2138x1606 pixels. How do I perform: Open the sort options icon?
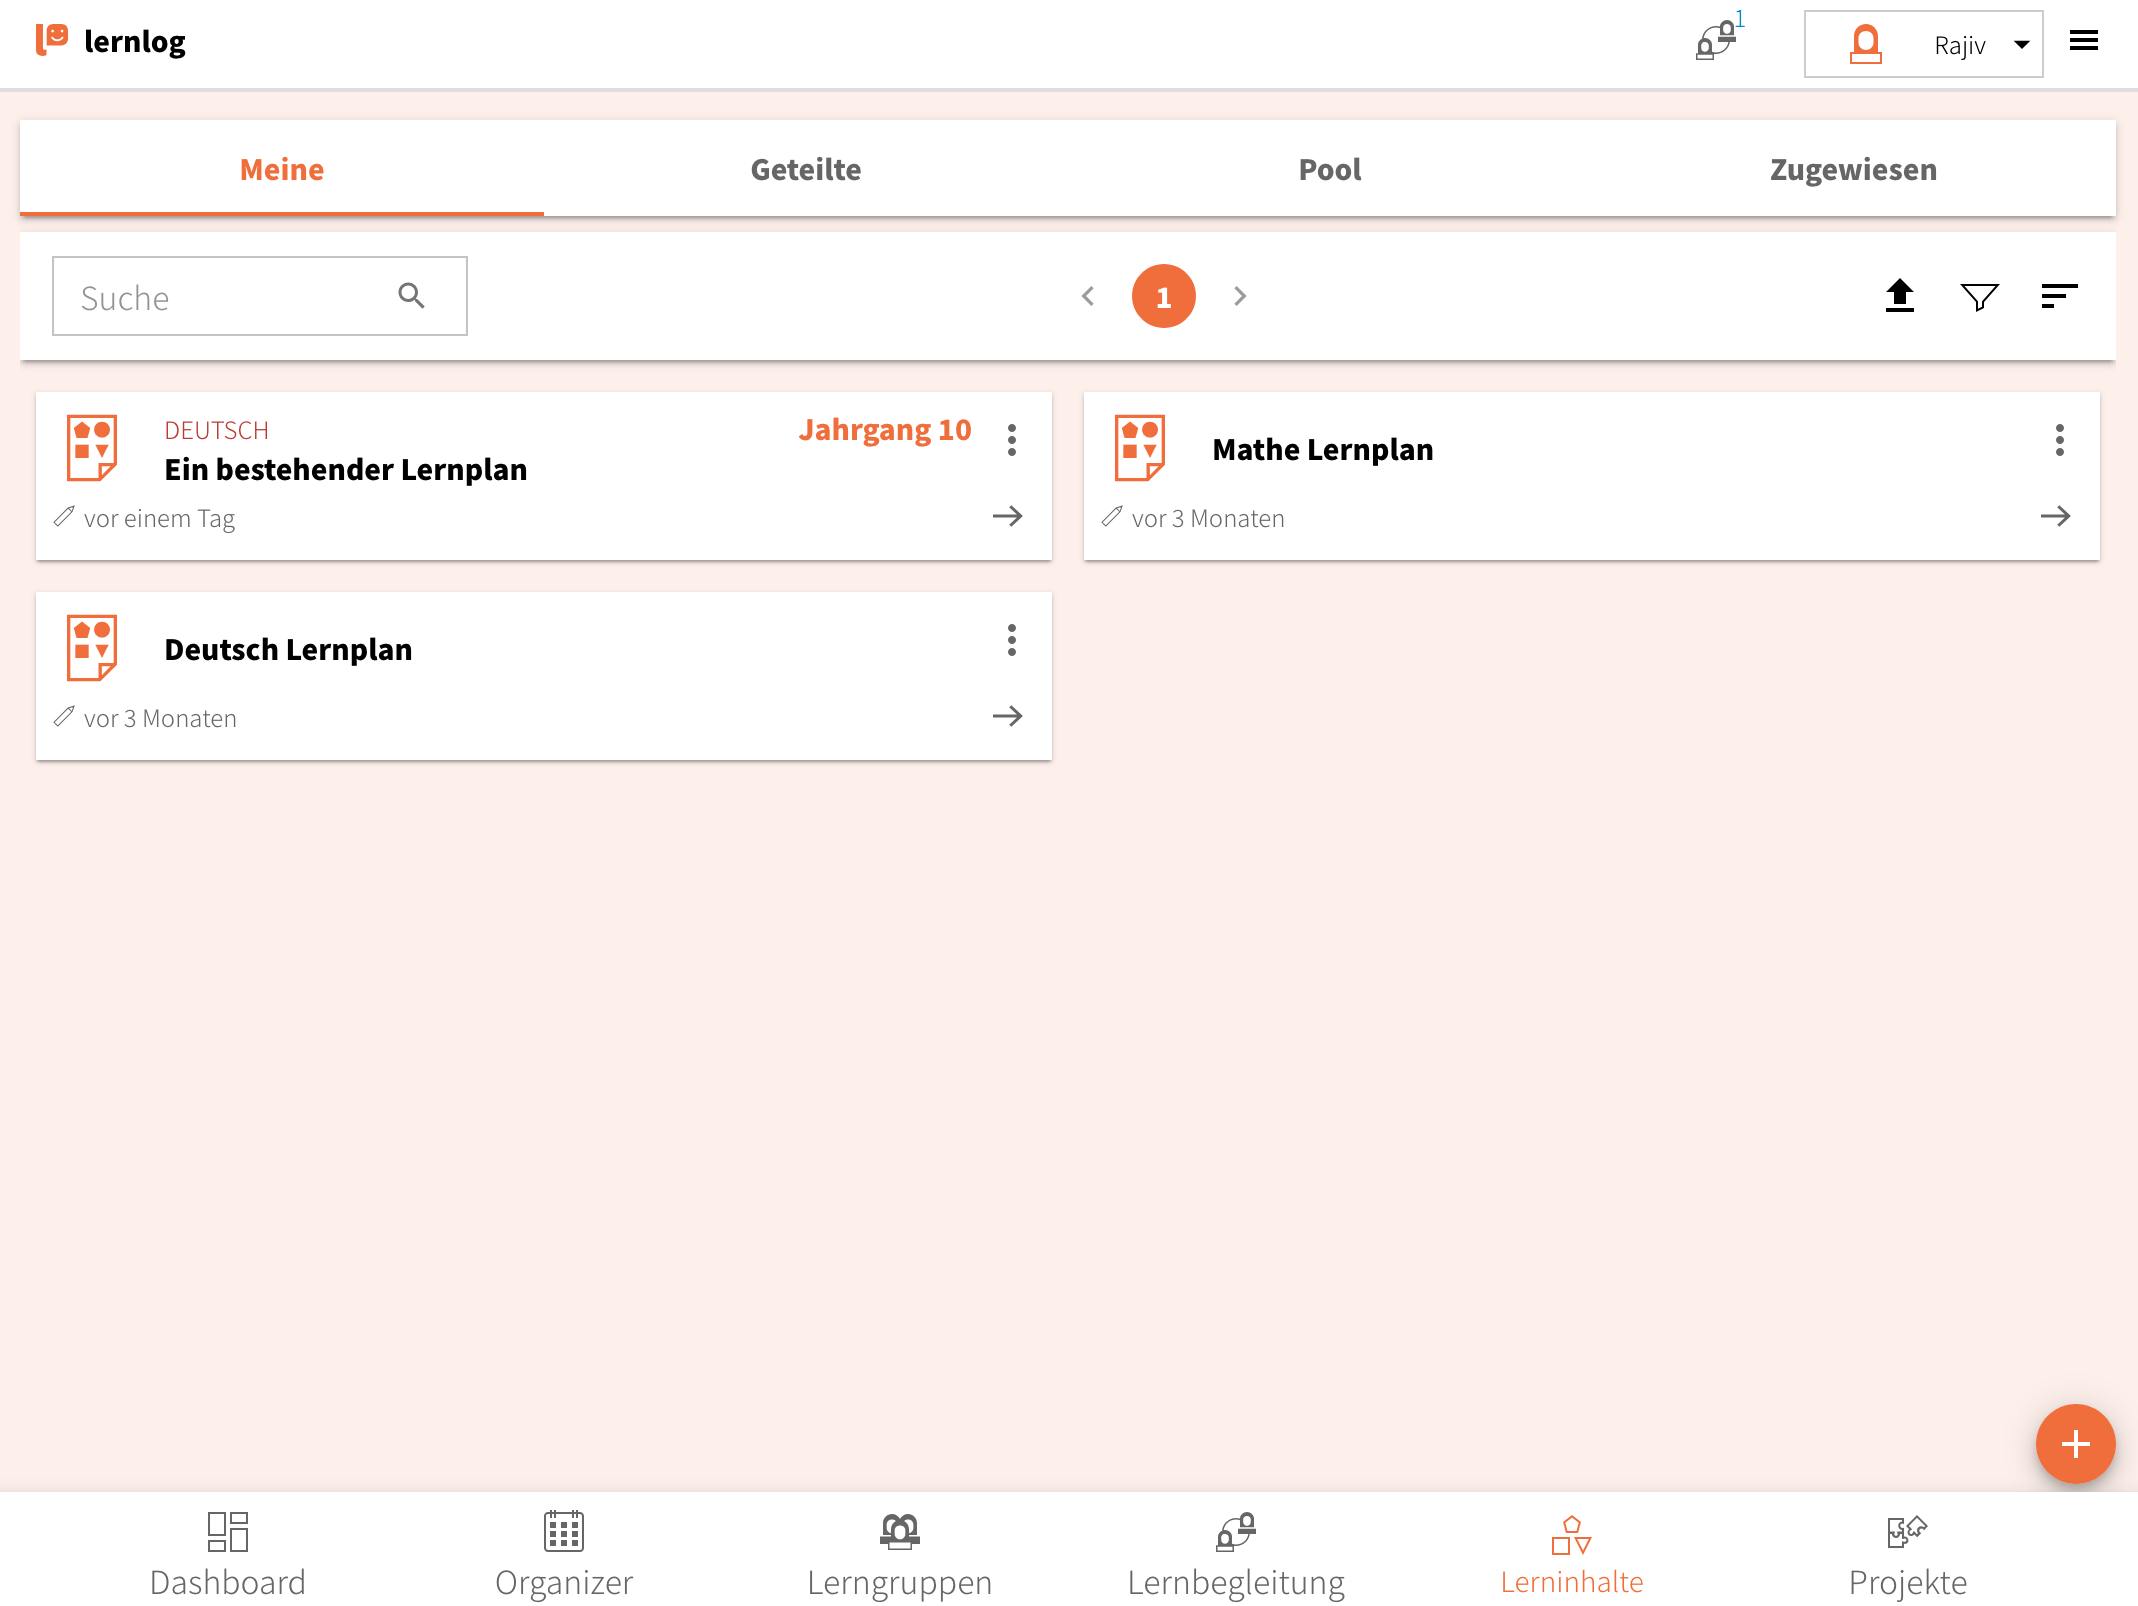[2059, 296]
